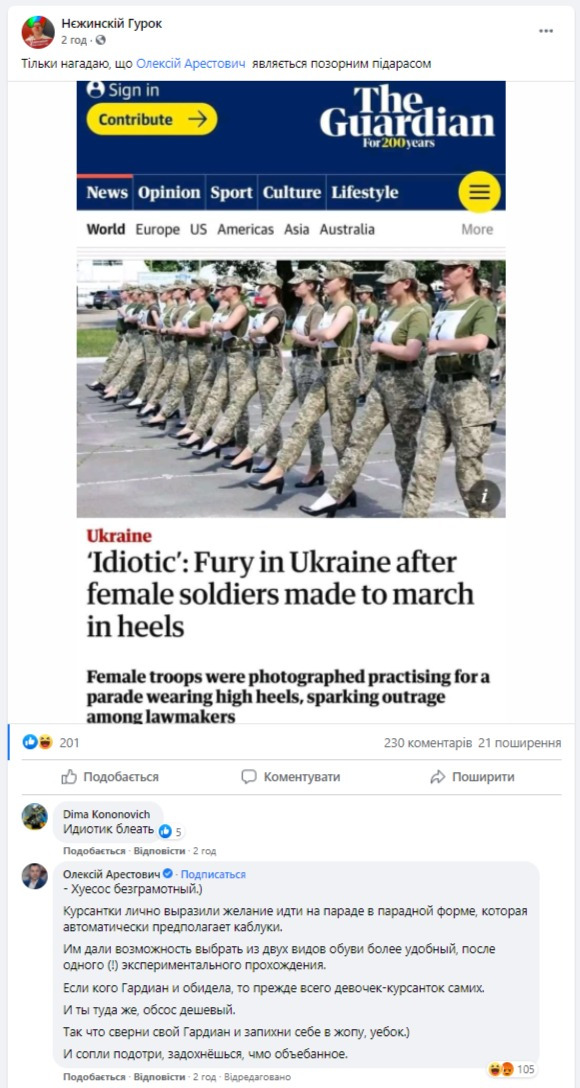Click Нєжинскій Гурок profile avatar

[37, 32]
